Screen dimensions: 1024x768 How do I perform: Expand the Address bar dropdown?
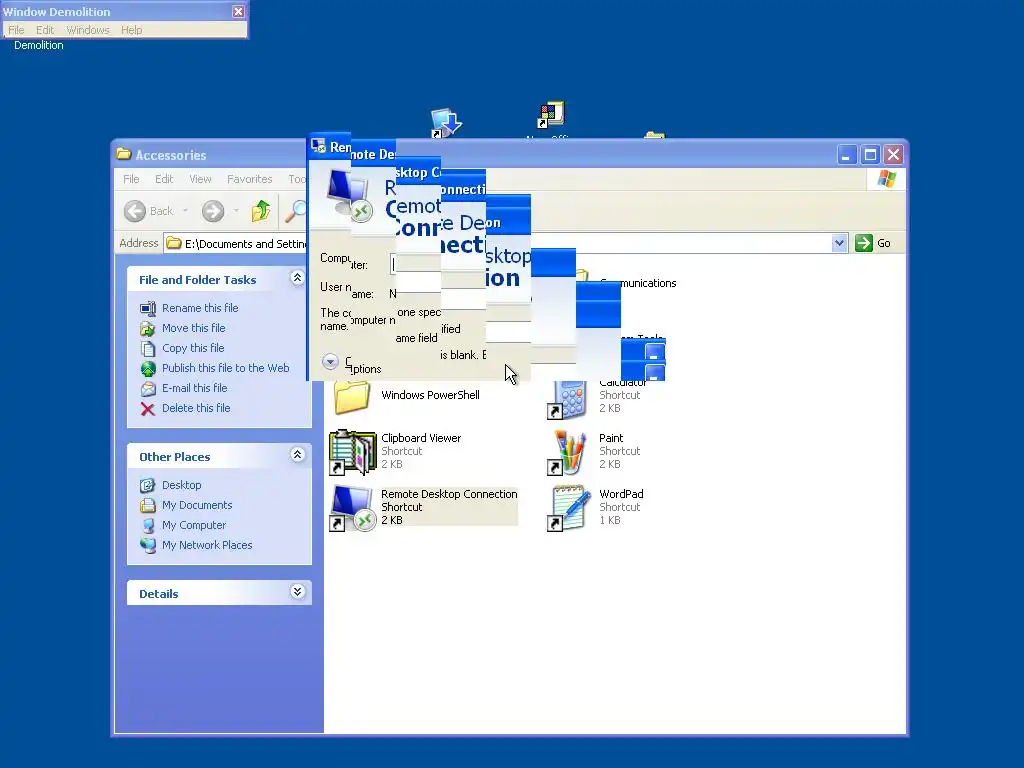click(839, 243)
